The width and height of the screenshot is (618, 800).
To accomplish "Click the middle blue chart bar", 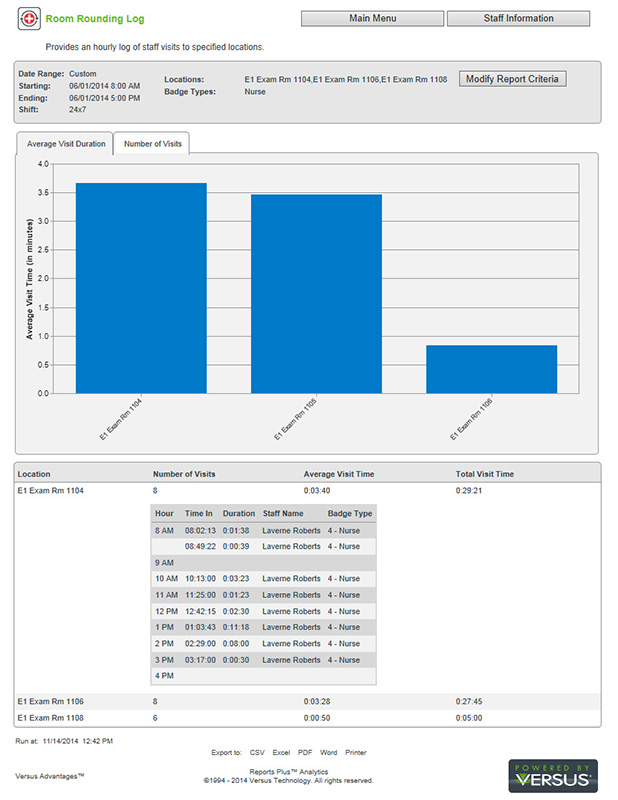I will coord(316,294).
